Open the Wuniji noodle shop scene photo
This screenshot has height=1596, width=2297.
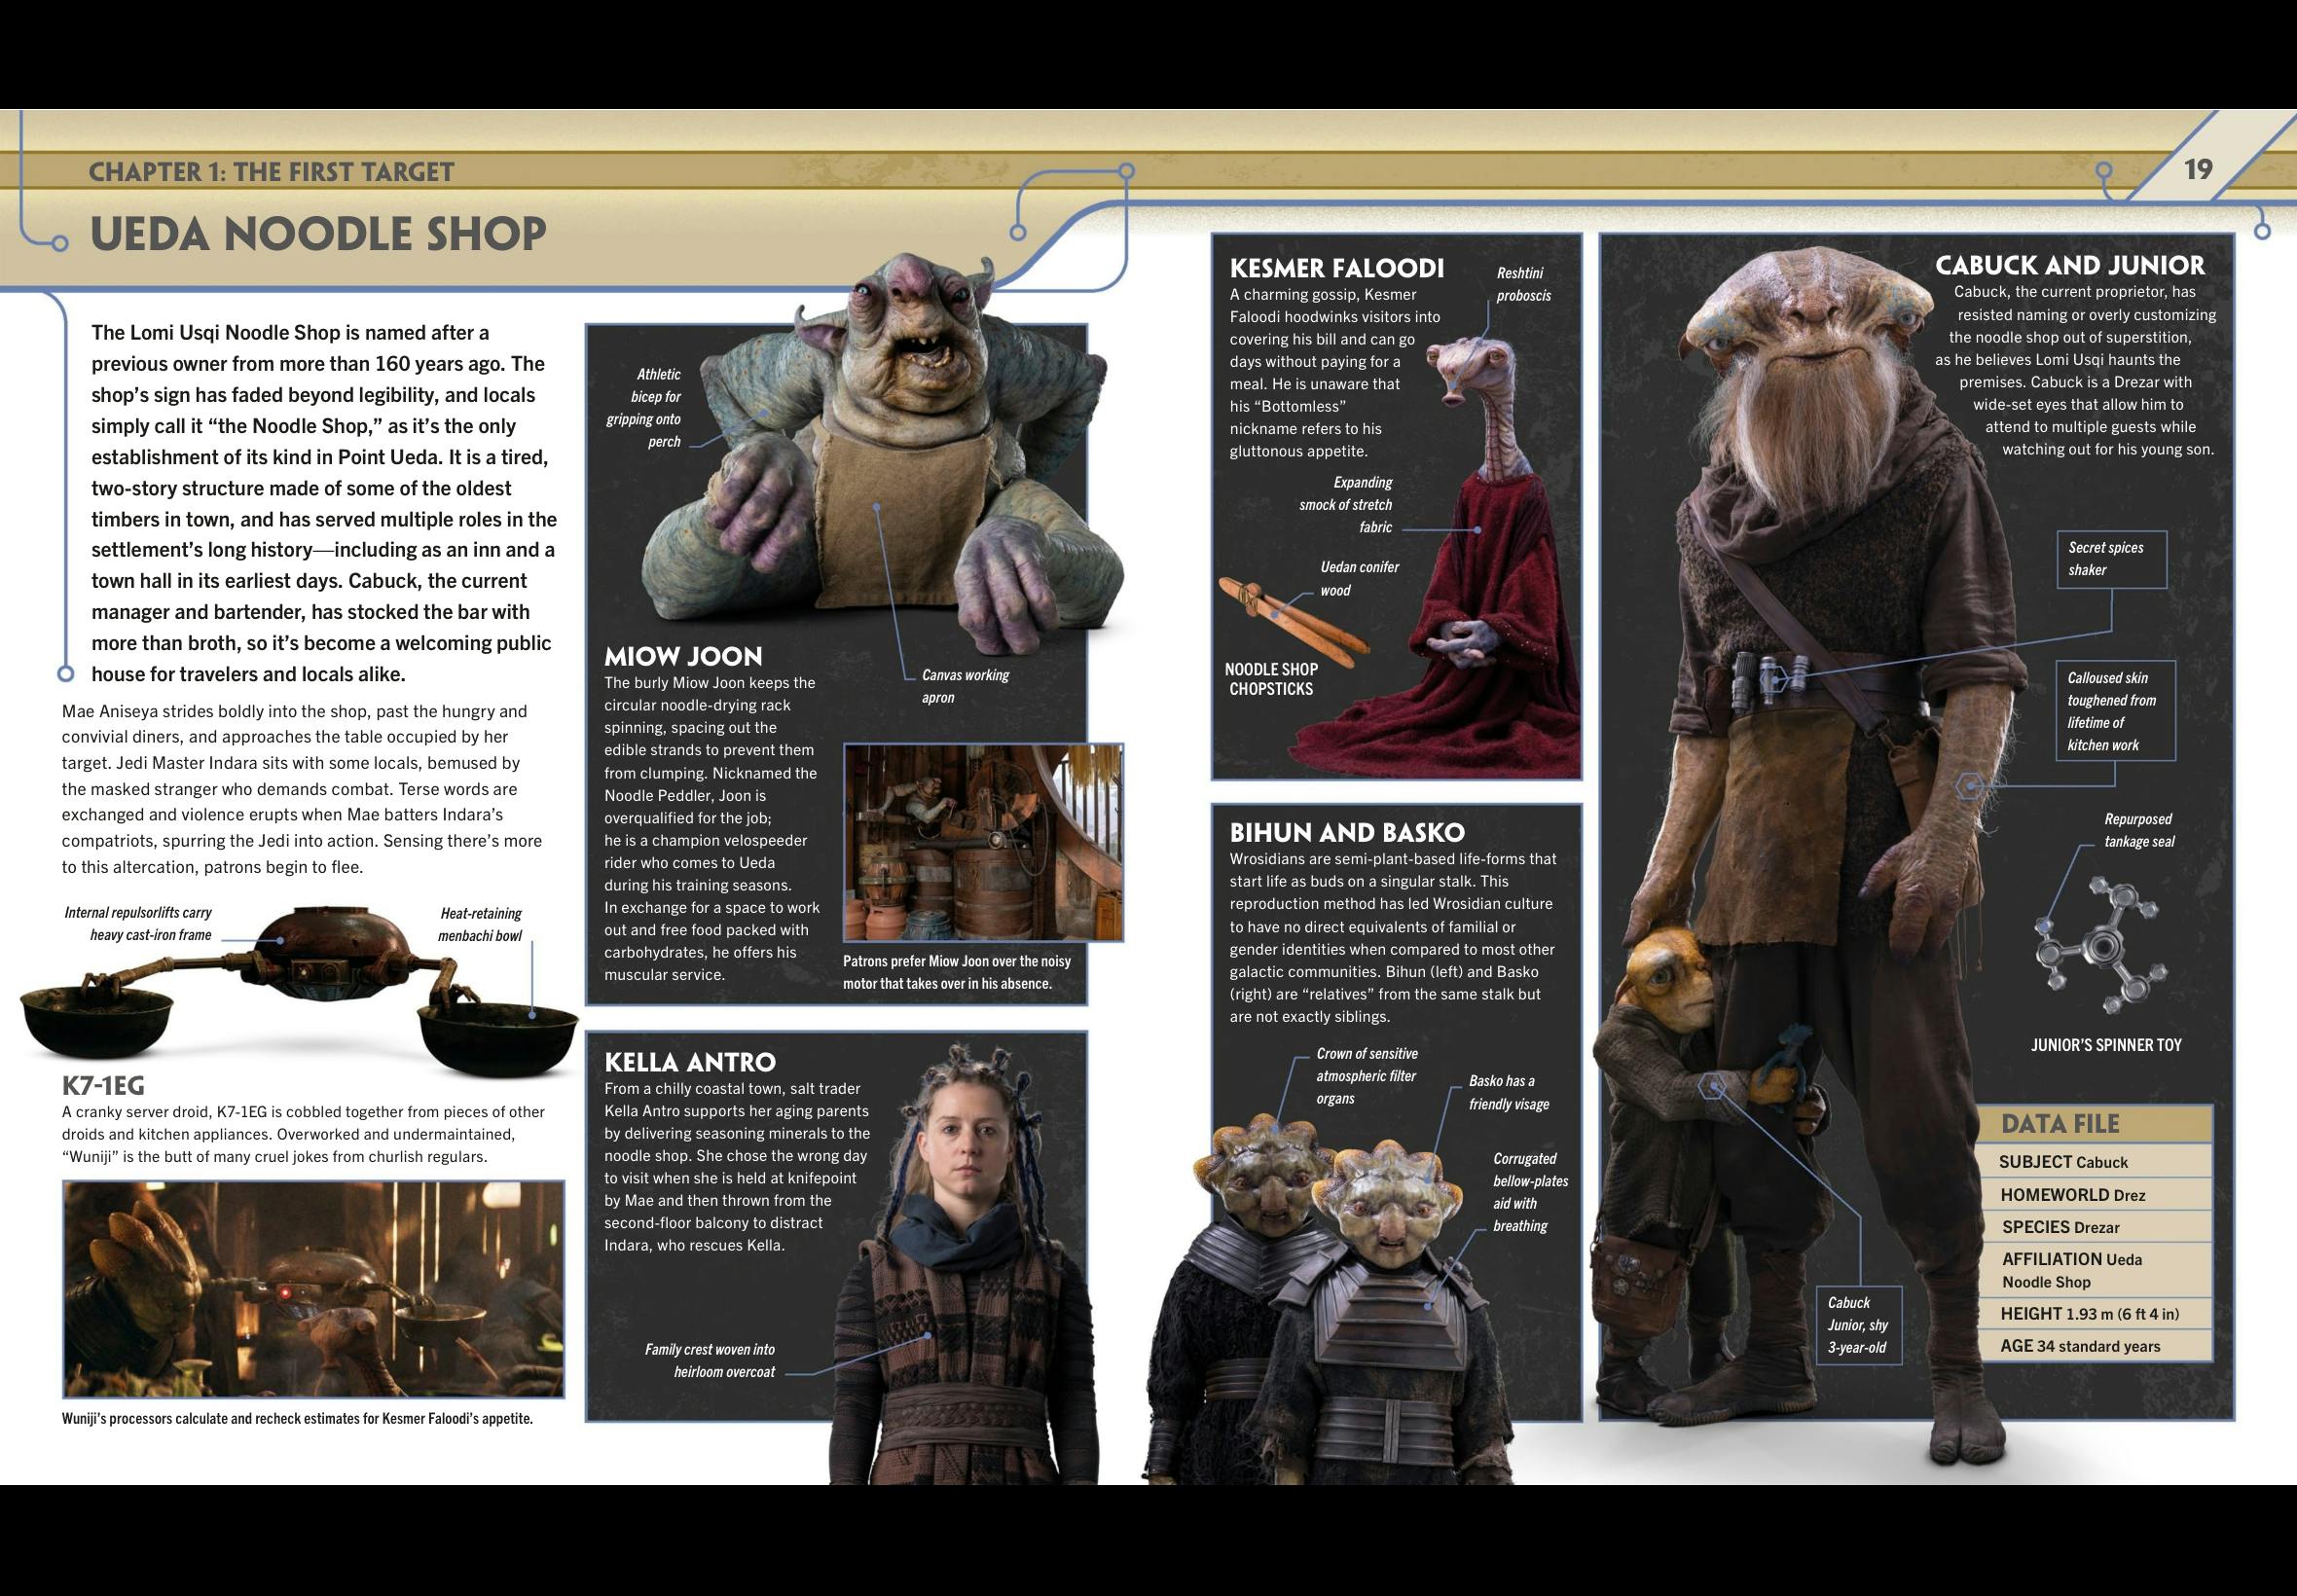(x=313, y=1288)
